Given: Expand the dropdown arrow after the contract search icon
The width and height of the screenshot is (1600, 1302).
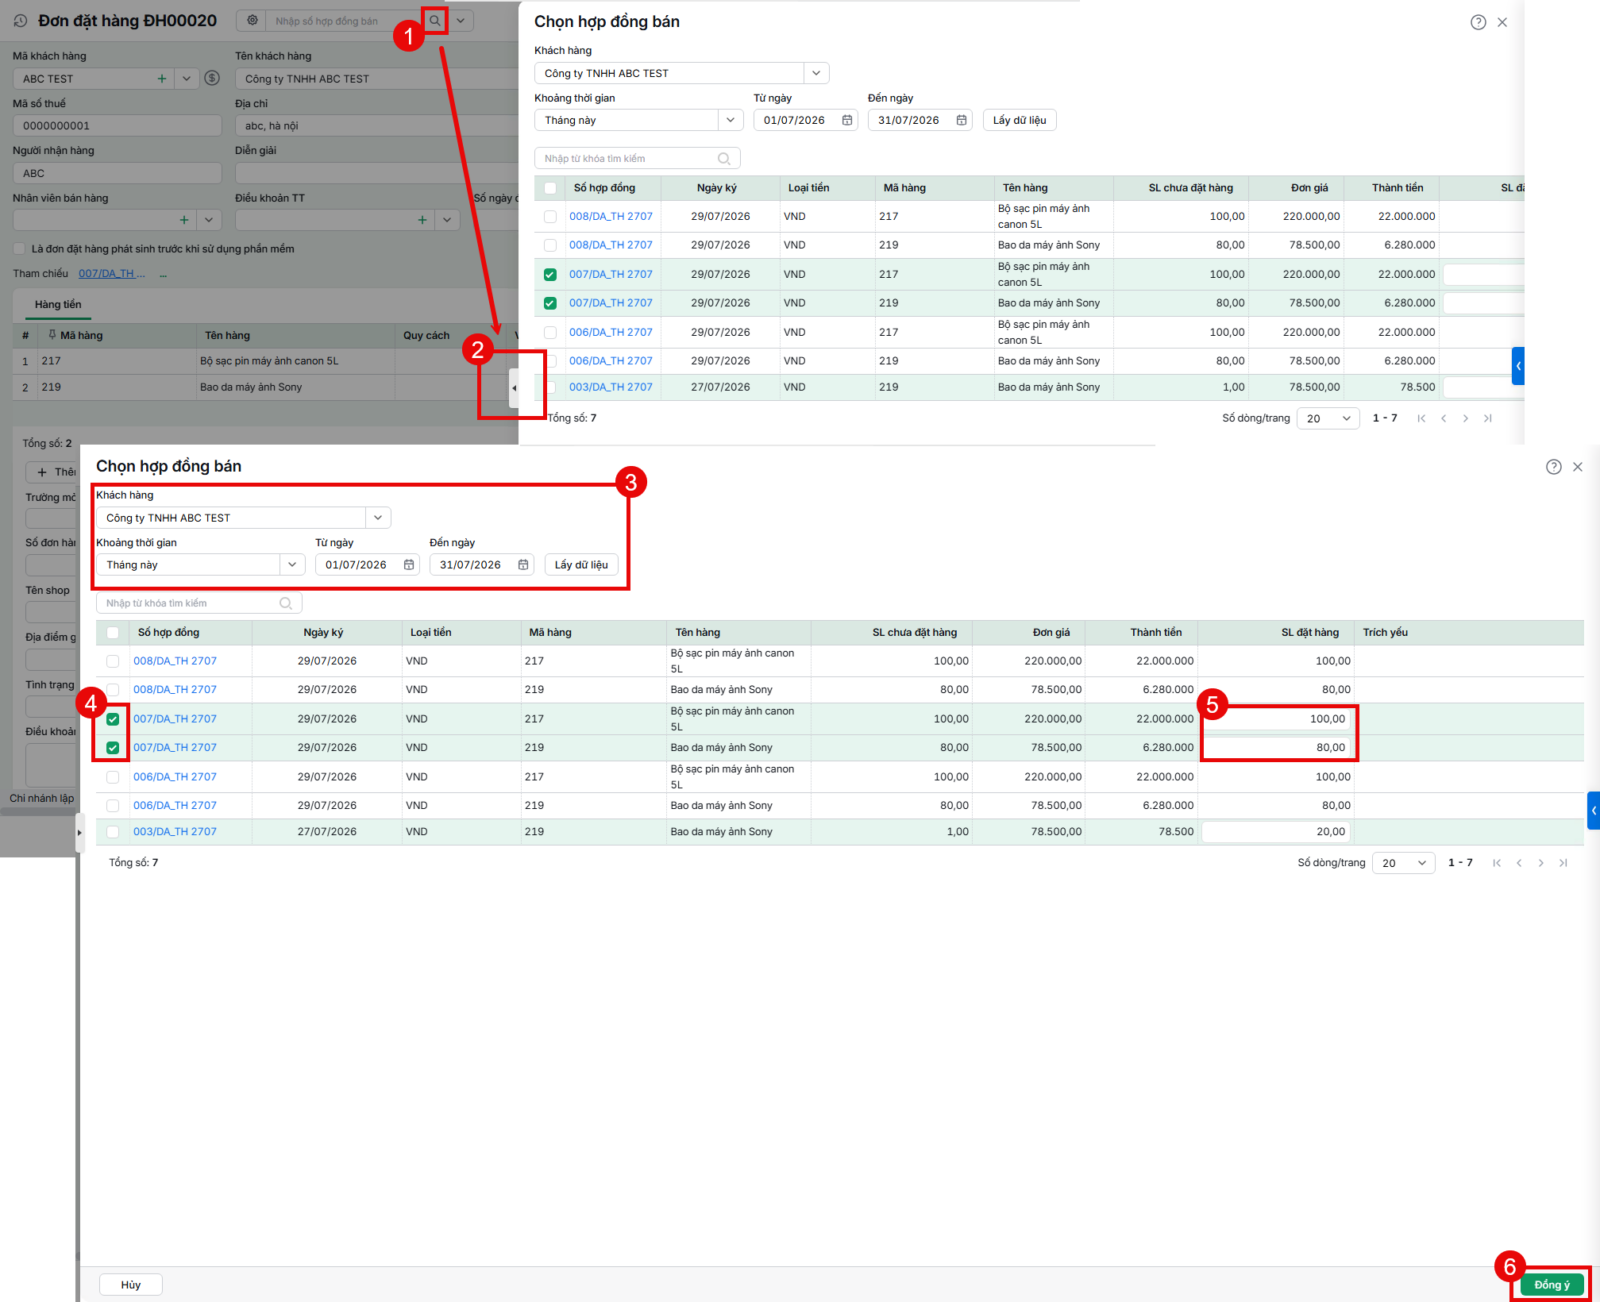Looking at the screenshot, I should click(461, 21).
